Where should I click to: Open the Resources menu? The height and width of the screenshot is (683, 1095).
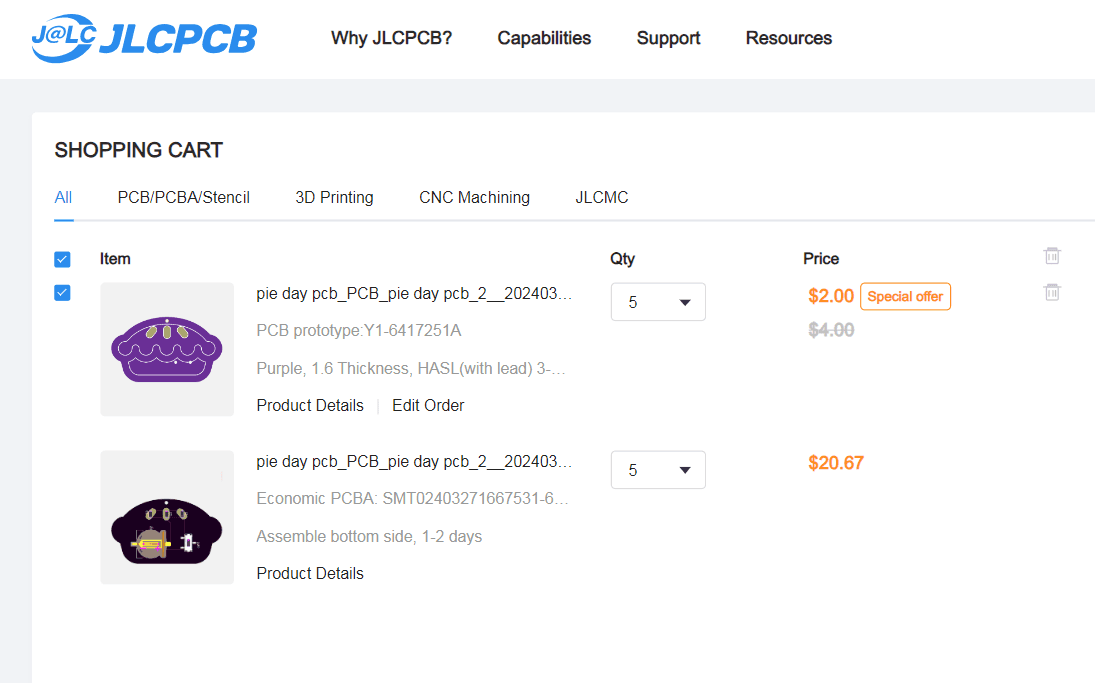pos(788,38)
